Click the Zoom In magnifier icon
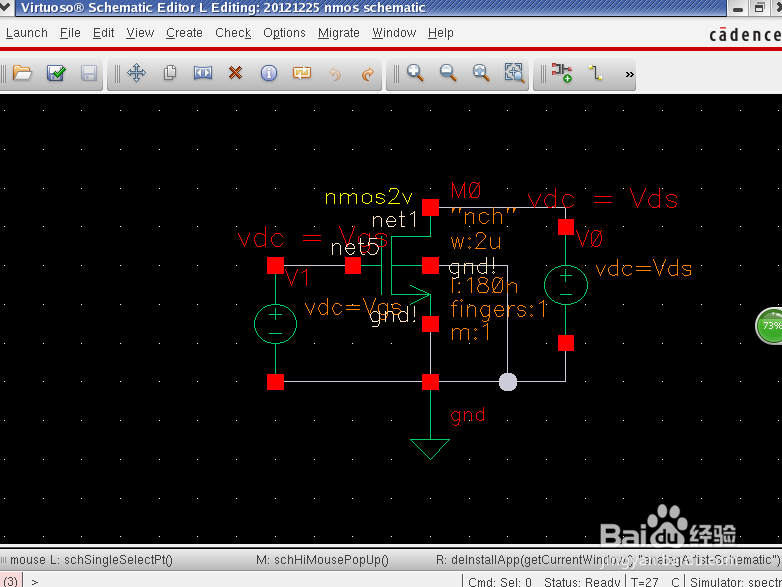The height and width of the screenshot is (587, 782). point(415,73)
